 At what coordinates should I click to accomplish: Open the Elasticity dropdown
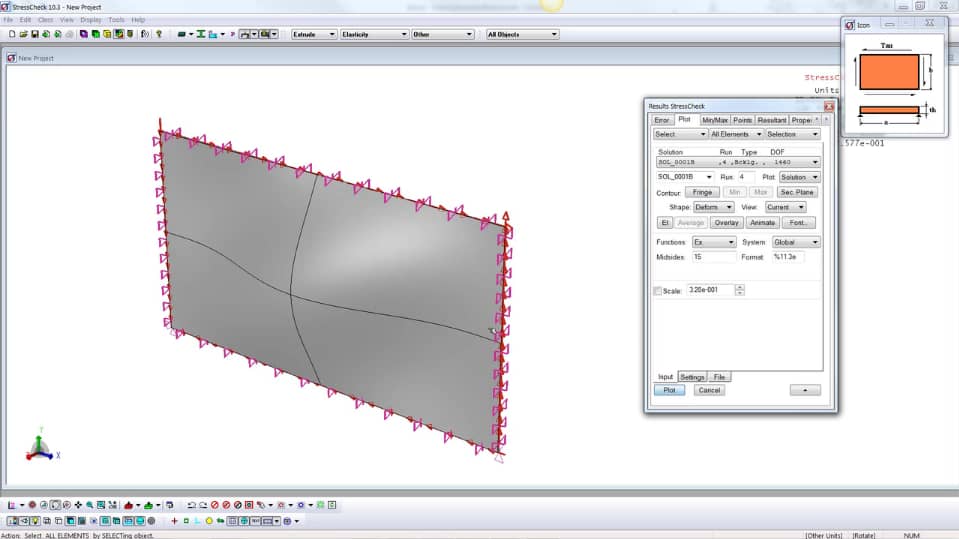pyautogui.click(x=374, y=34)
